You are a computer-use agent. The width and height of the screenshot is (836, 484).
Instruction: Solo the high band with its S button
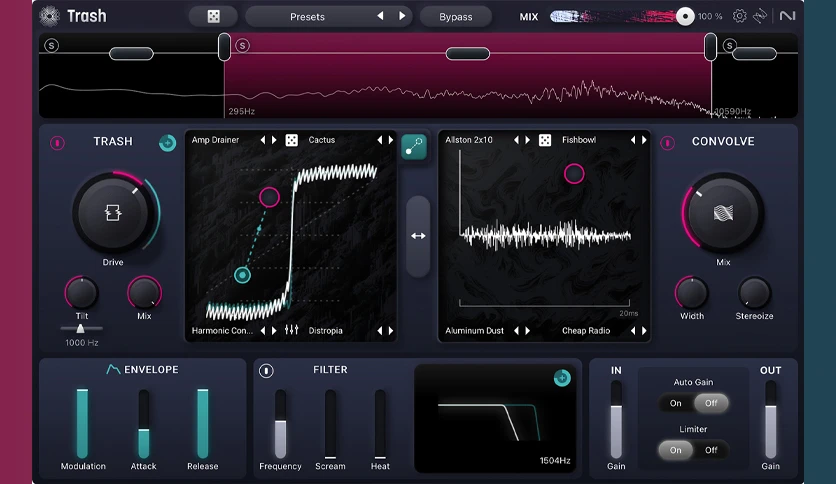point(729,45)
